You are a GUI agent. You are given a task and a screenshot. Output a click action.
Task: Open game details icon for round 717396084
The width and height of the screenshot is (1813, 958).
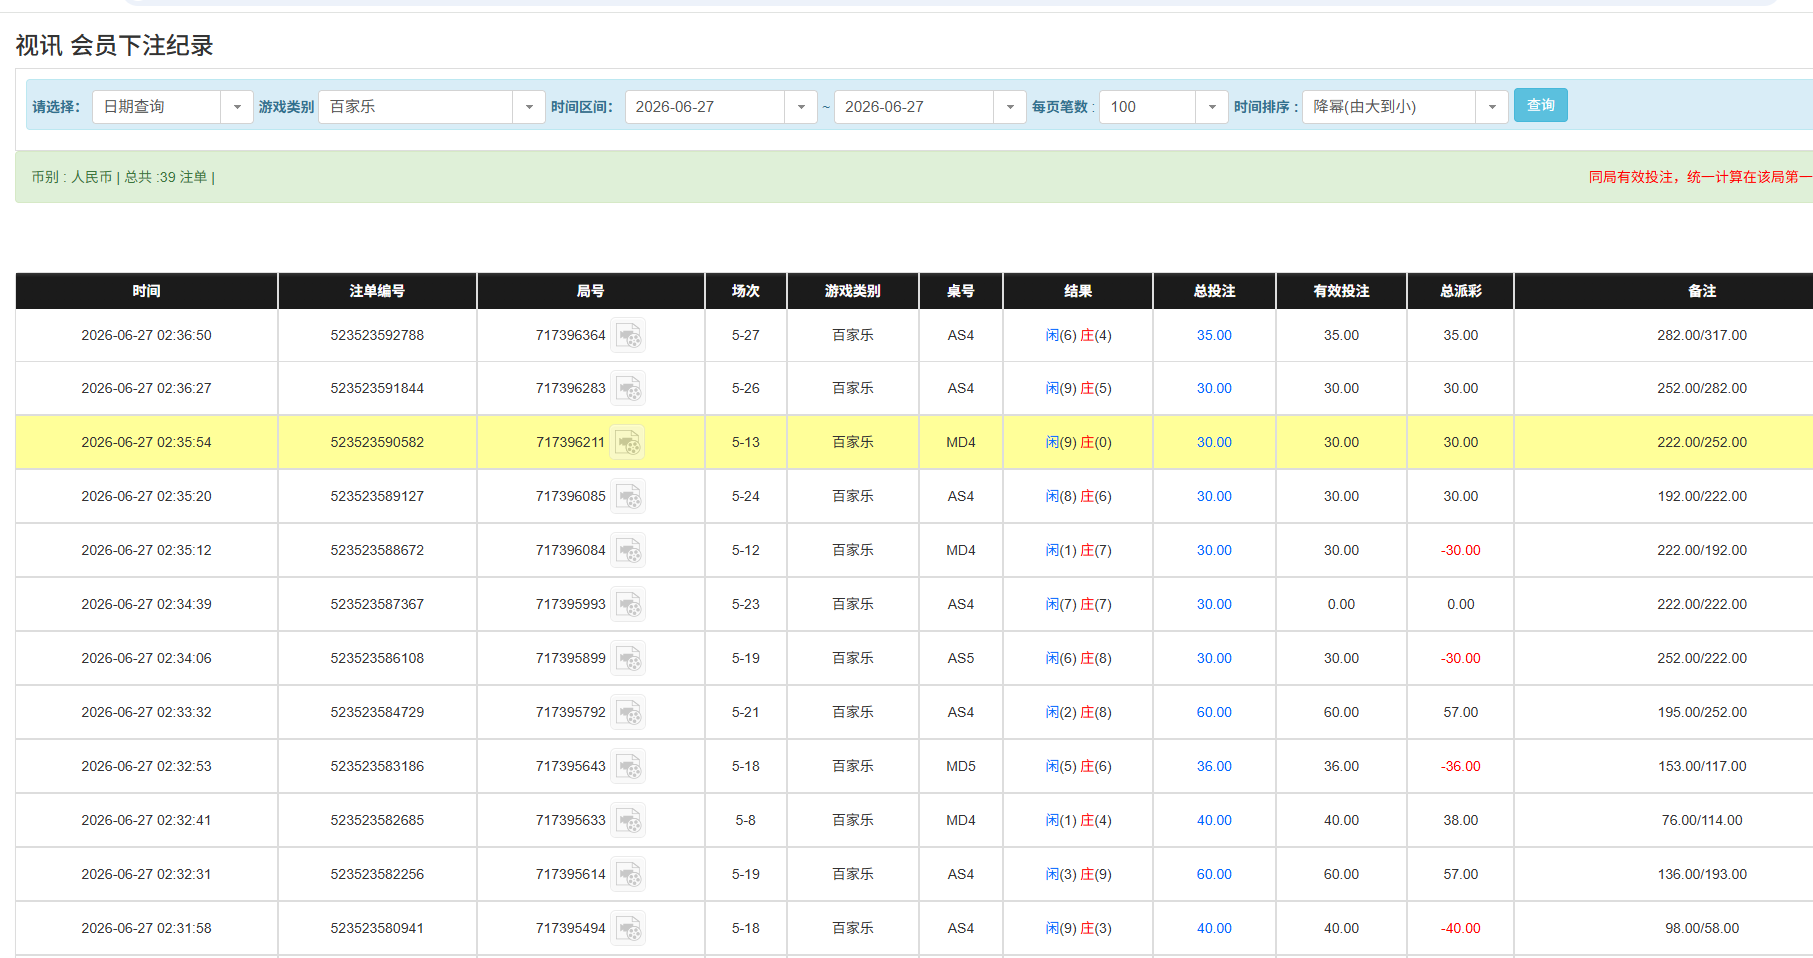click(x=628, y=551)
